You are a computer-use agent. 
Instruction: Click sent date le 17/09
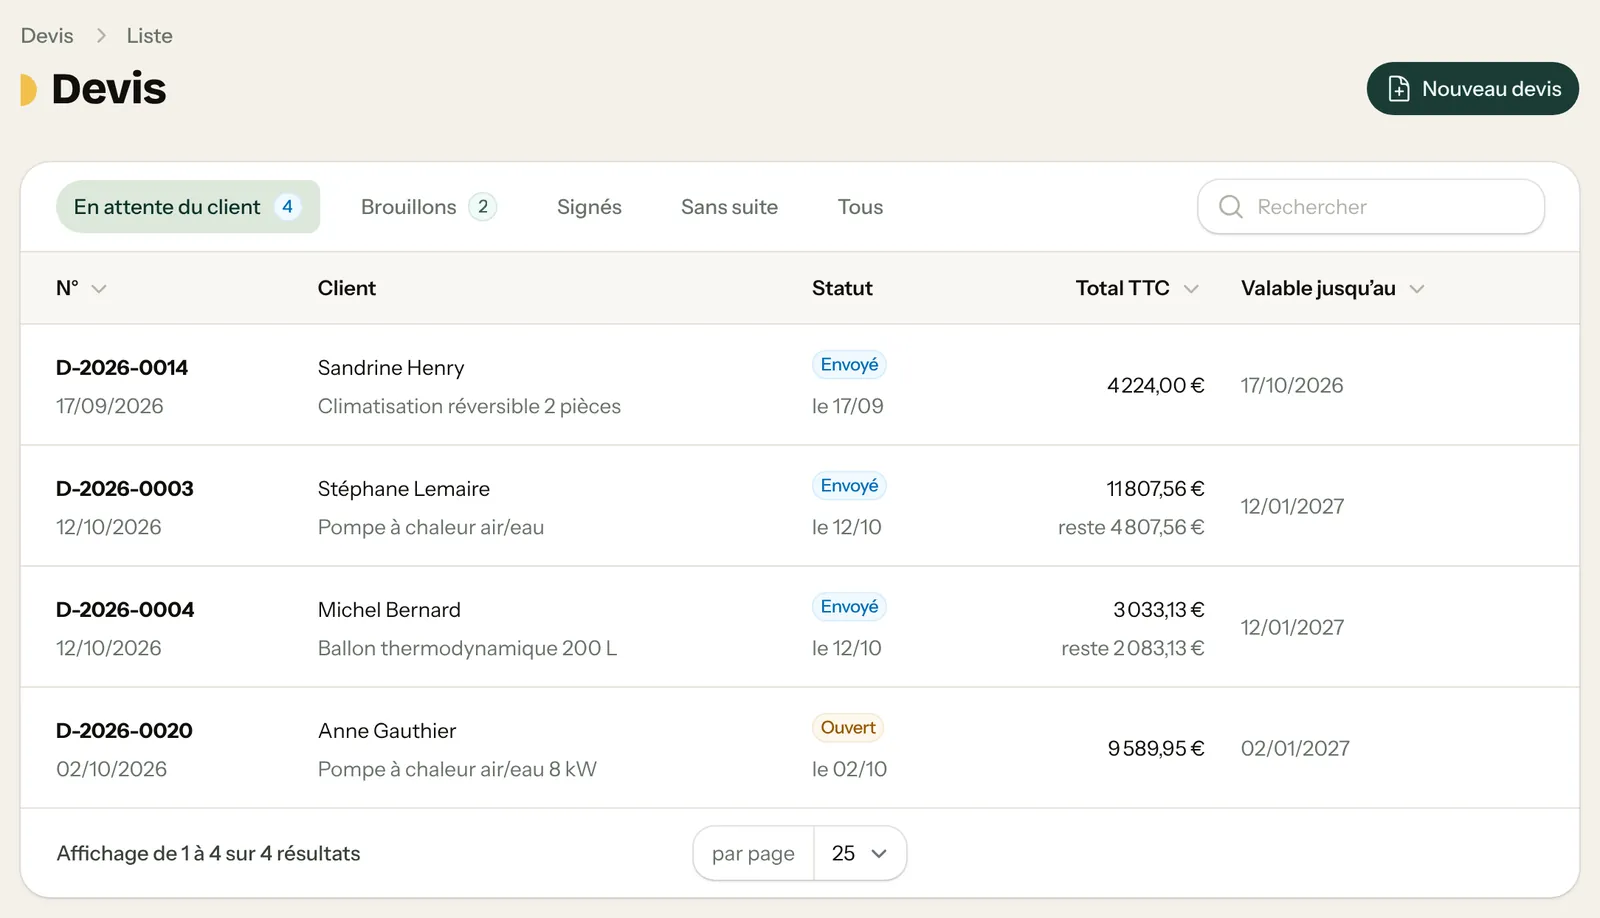848,406
